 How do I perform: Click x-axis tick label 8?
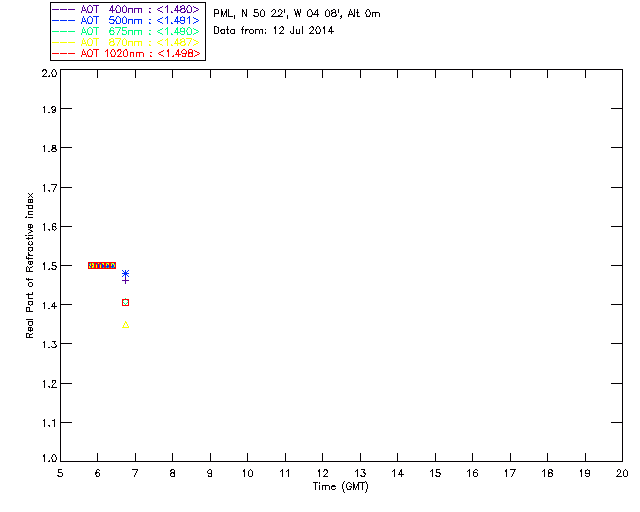click(x=173, y=473)
